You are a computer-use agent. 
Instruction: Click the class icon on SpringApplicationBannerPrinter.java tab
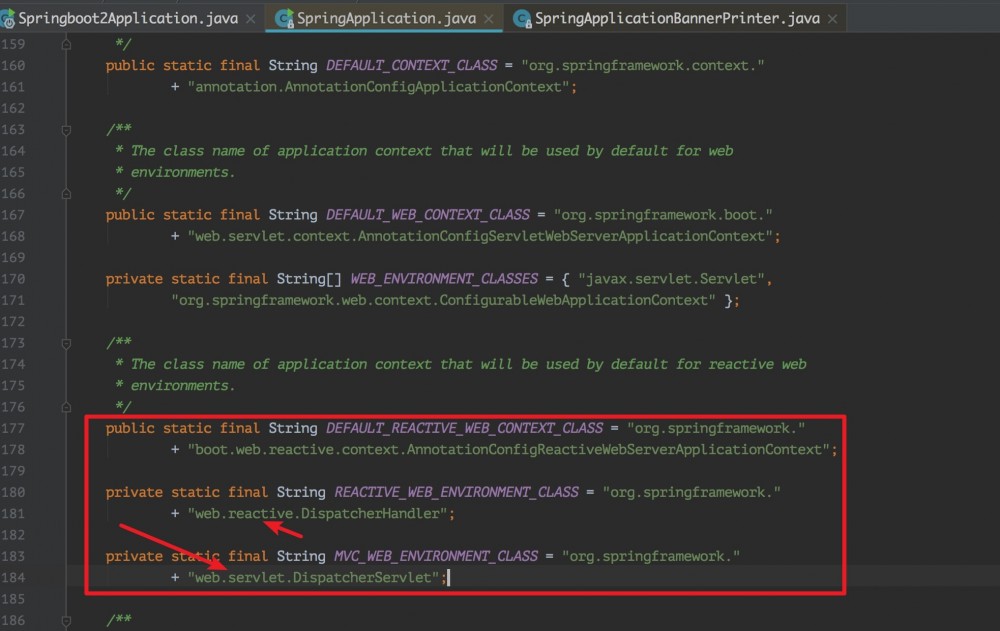pos(521,17)
